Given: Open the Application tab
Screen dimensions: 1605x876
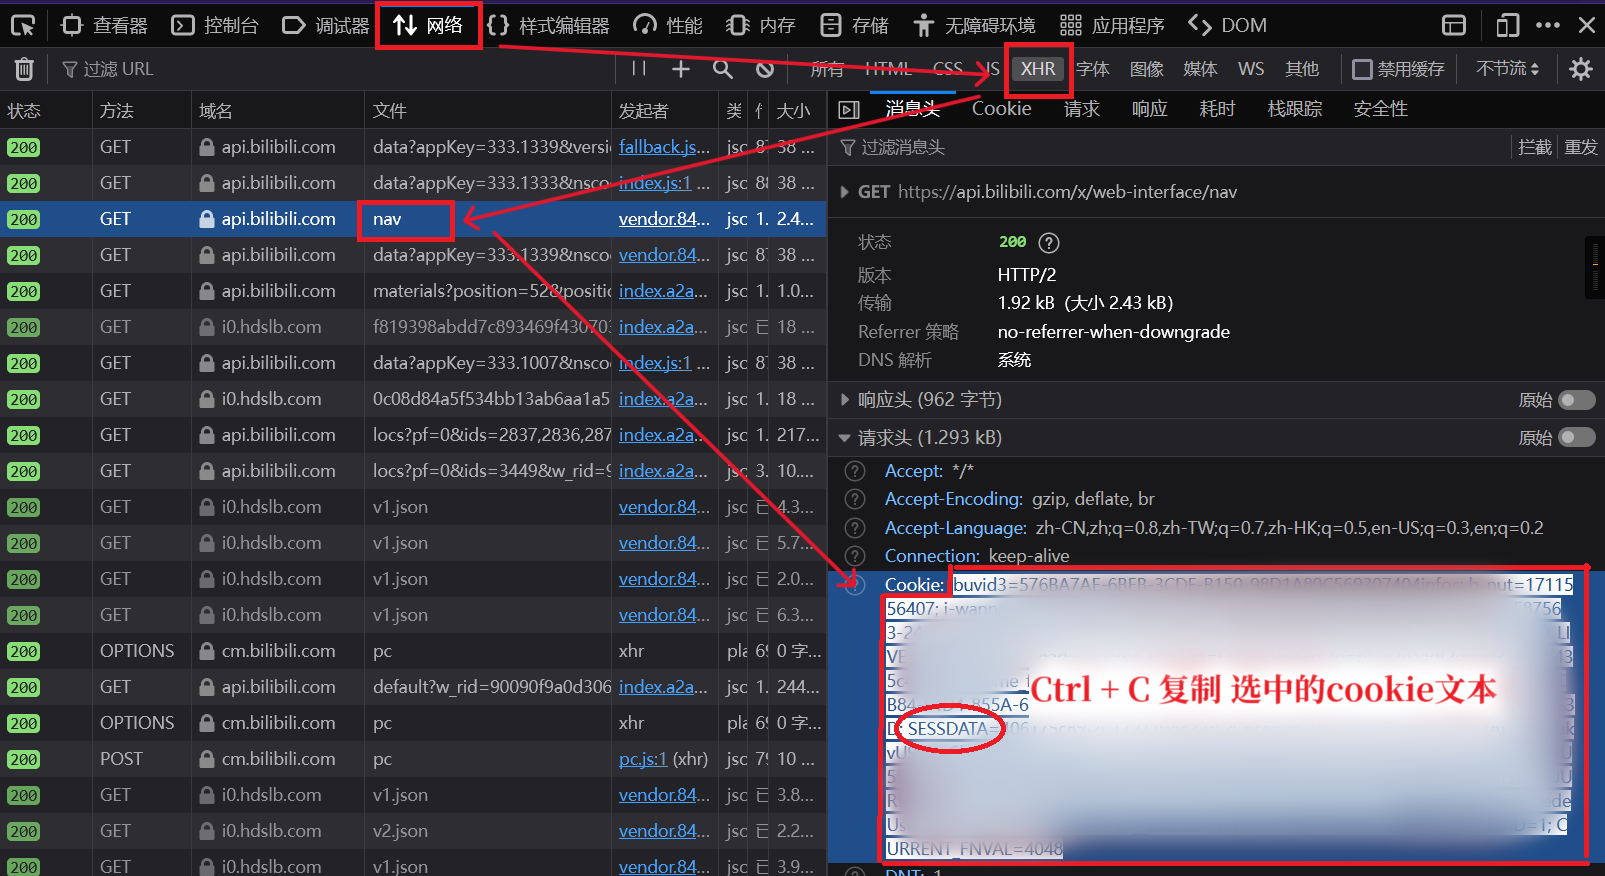Looking at the screenshot, I should 1112,25.
